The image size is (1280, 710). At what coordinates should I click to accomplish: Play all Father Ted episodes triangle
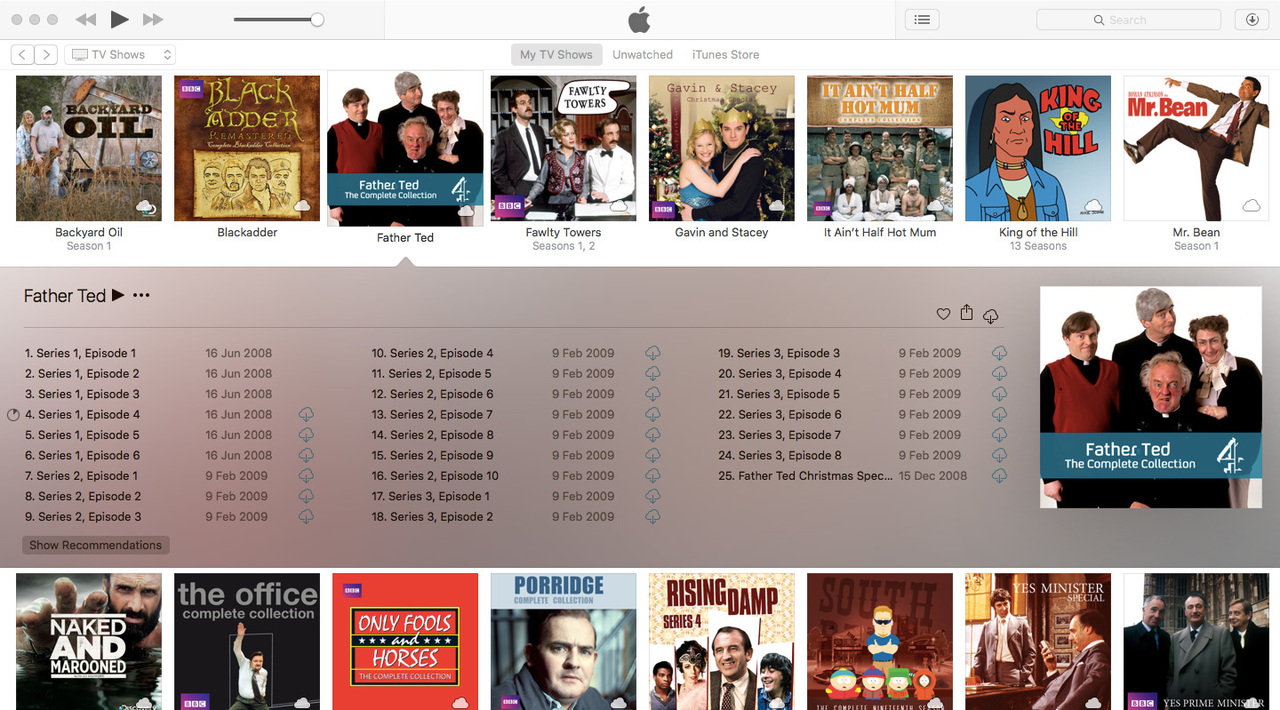pyautogui.click(x=118, y=295)
